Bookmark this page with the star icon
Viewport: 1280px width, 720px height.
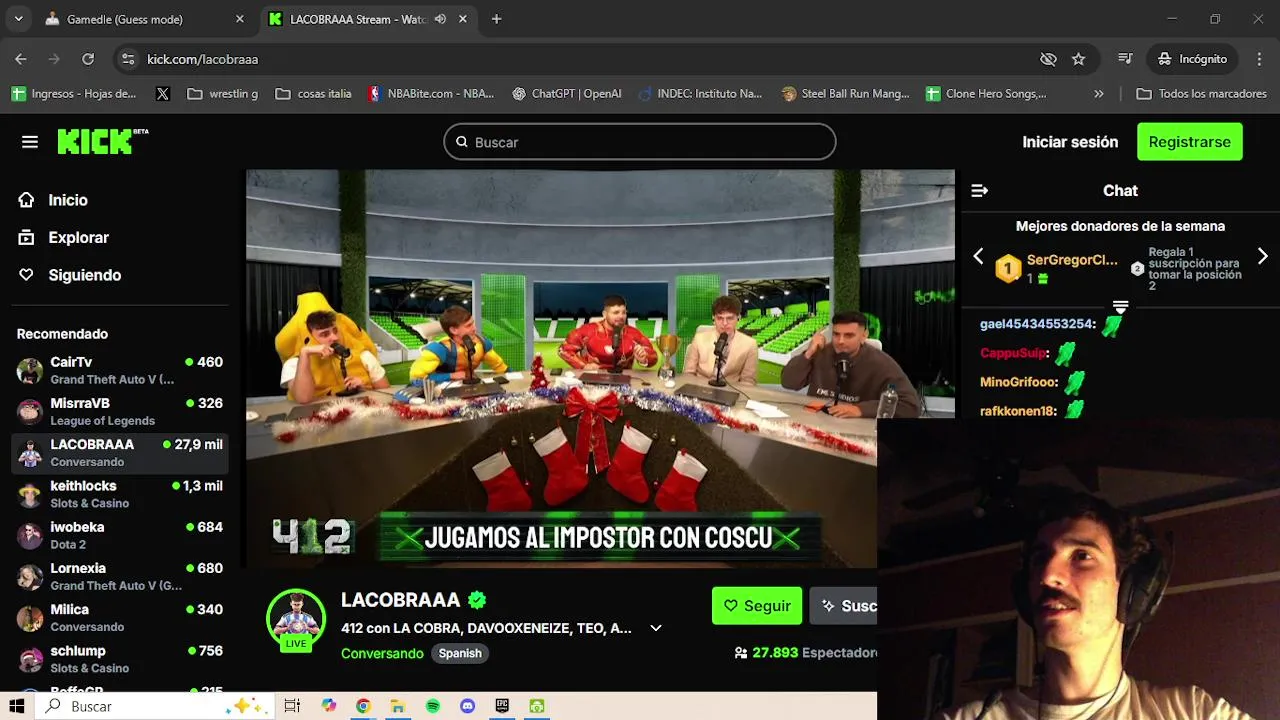[1078, 59]
